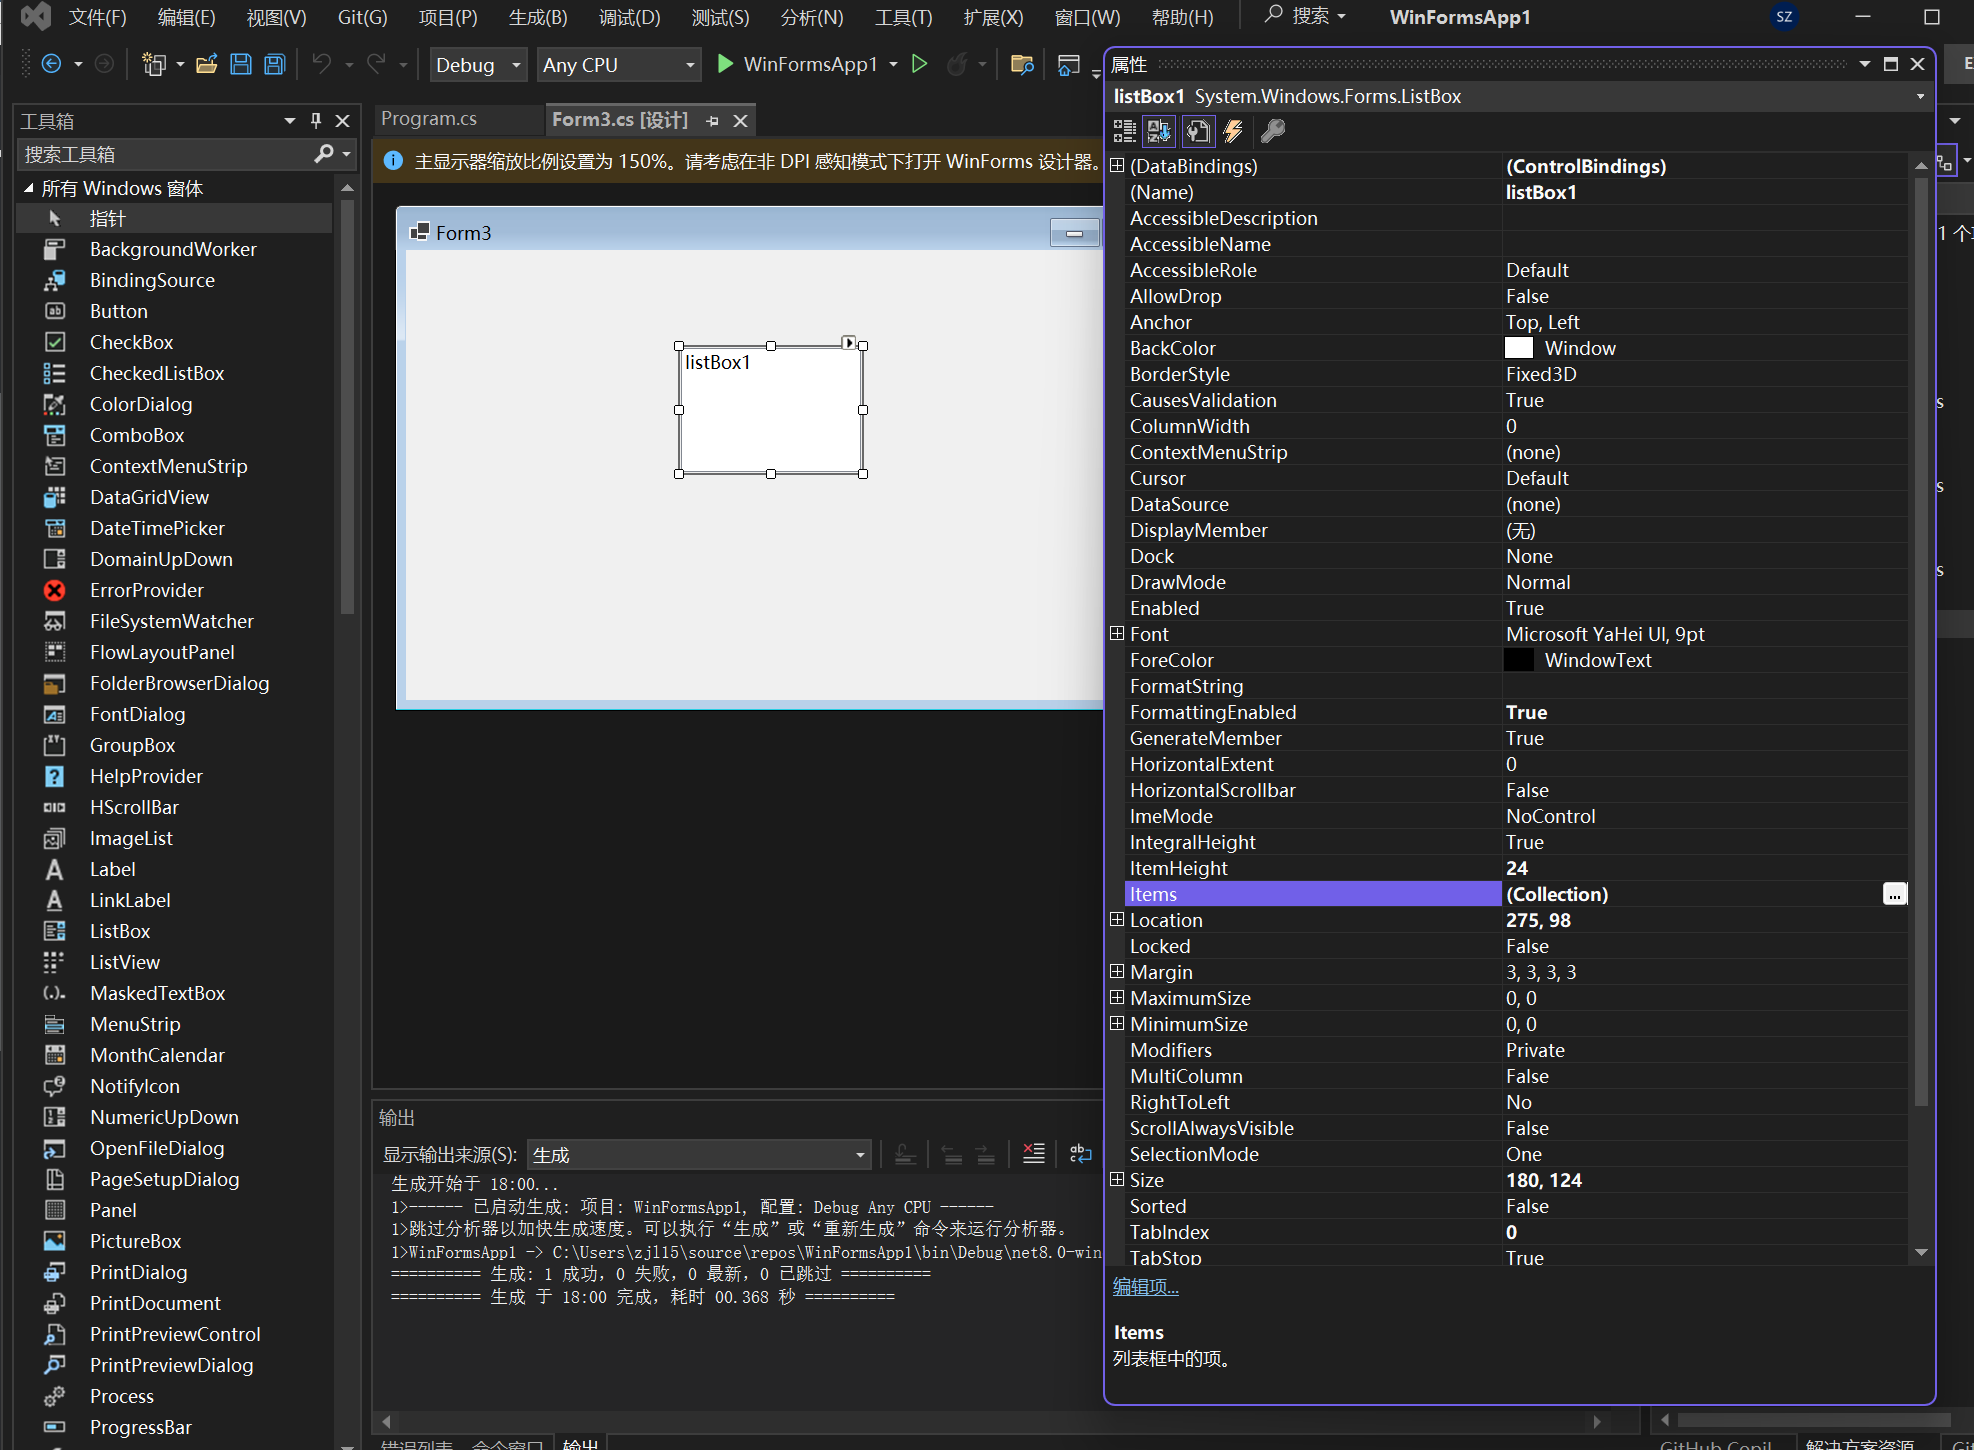The height and width of the screenshot is (1450, 1974).
Task: Select the CheckBox toolbox item
Action: tap(175, 342)
